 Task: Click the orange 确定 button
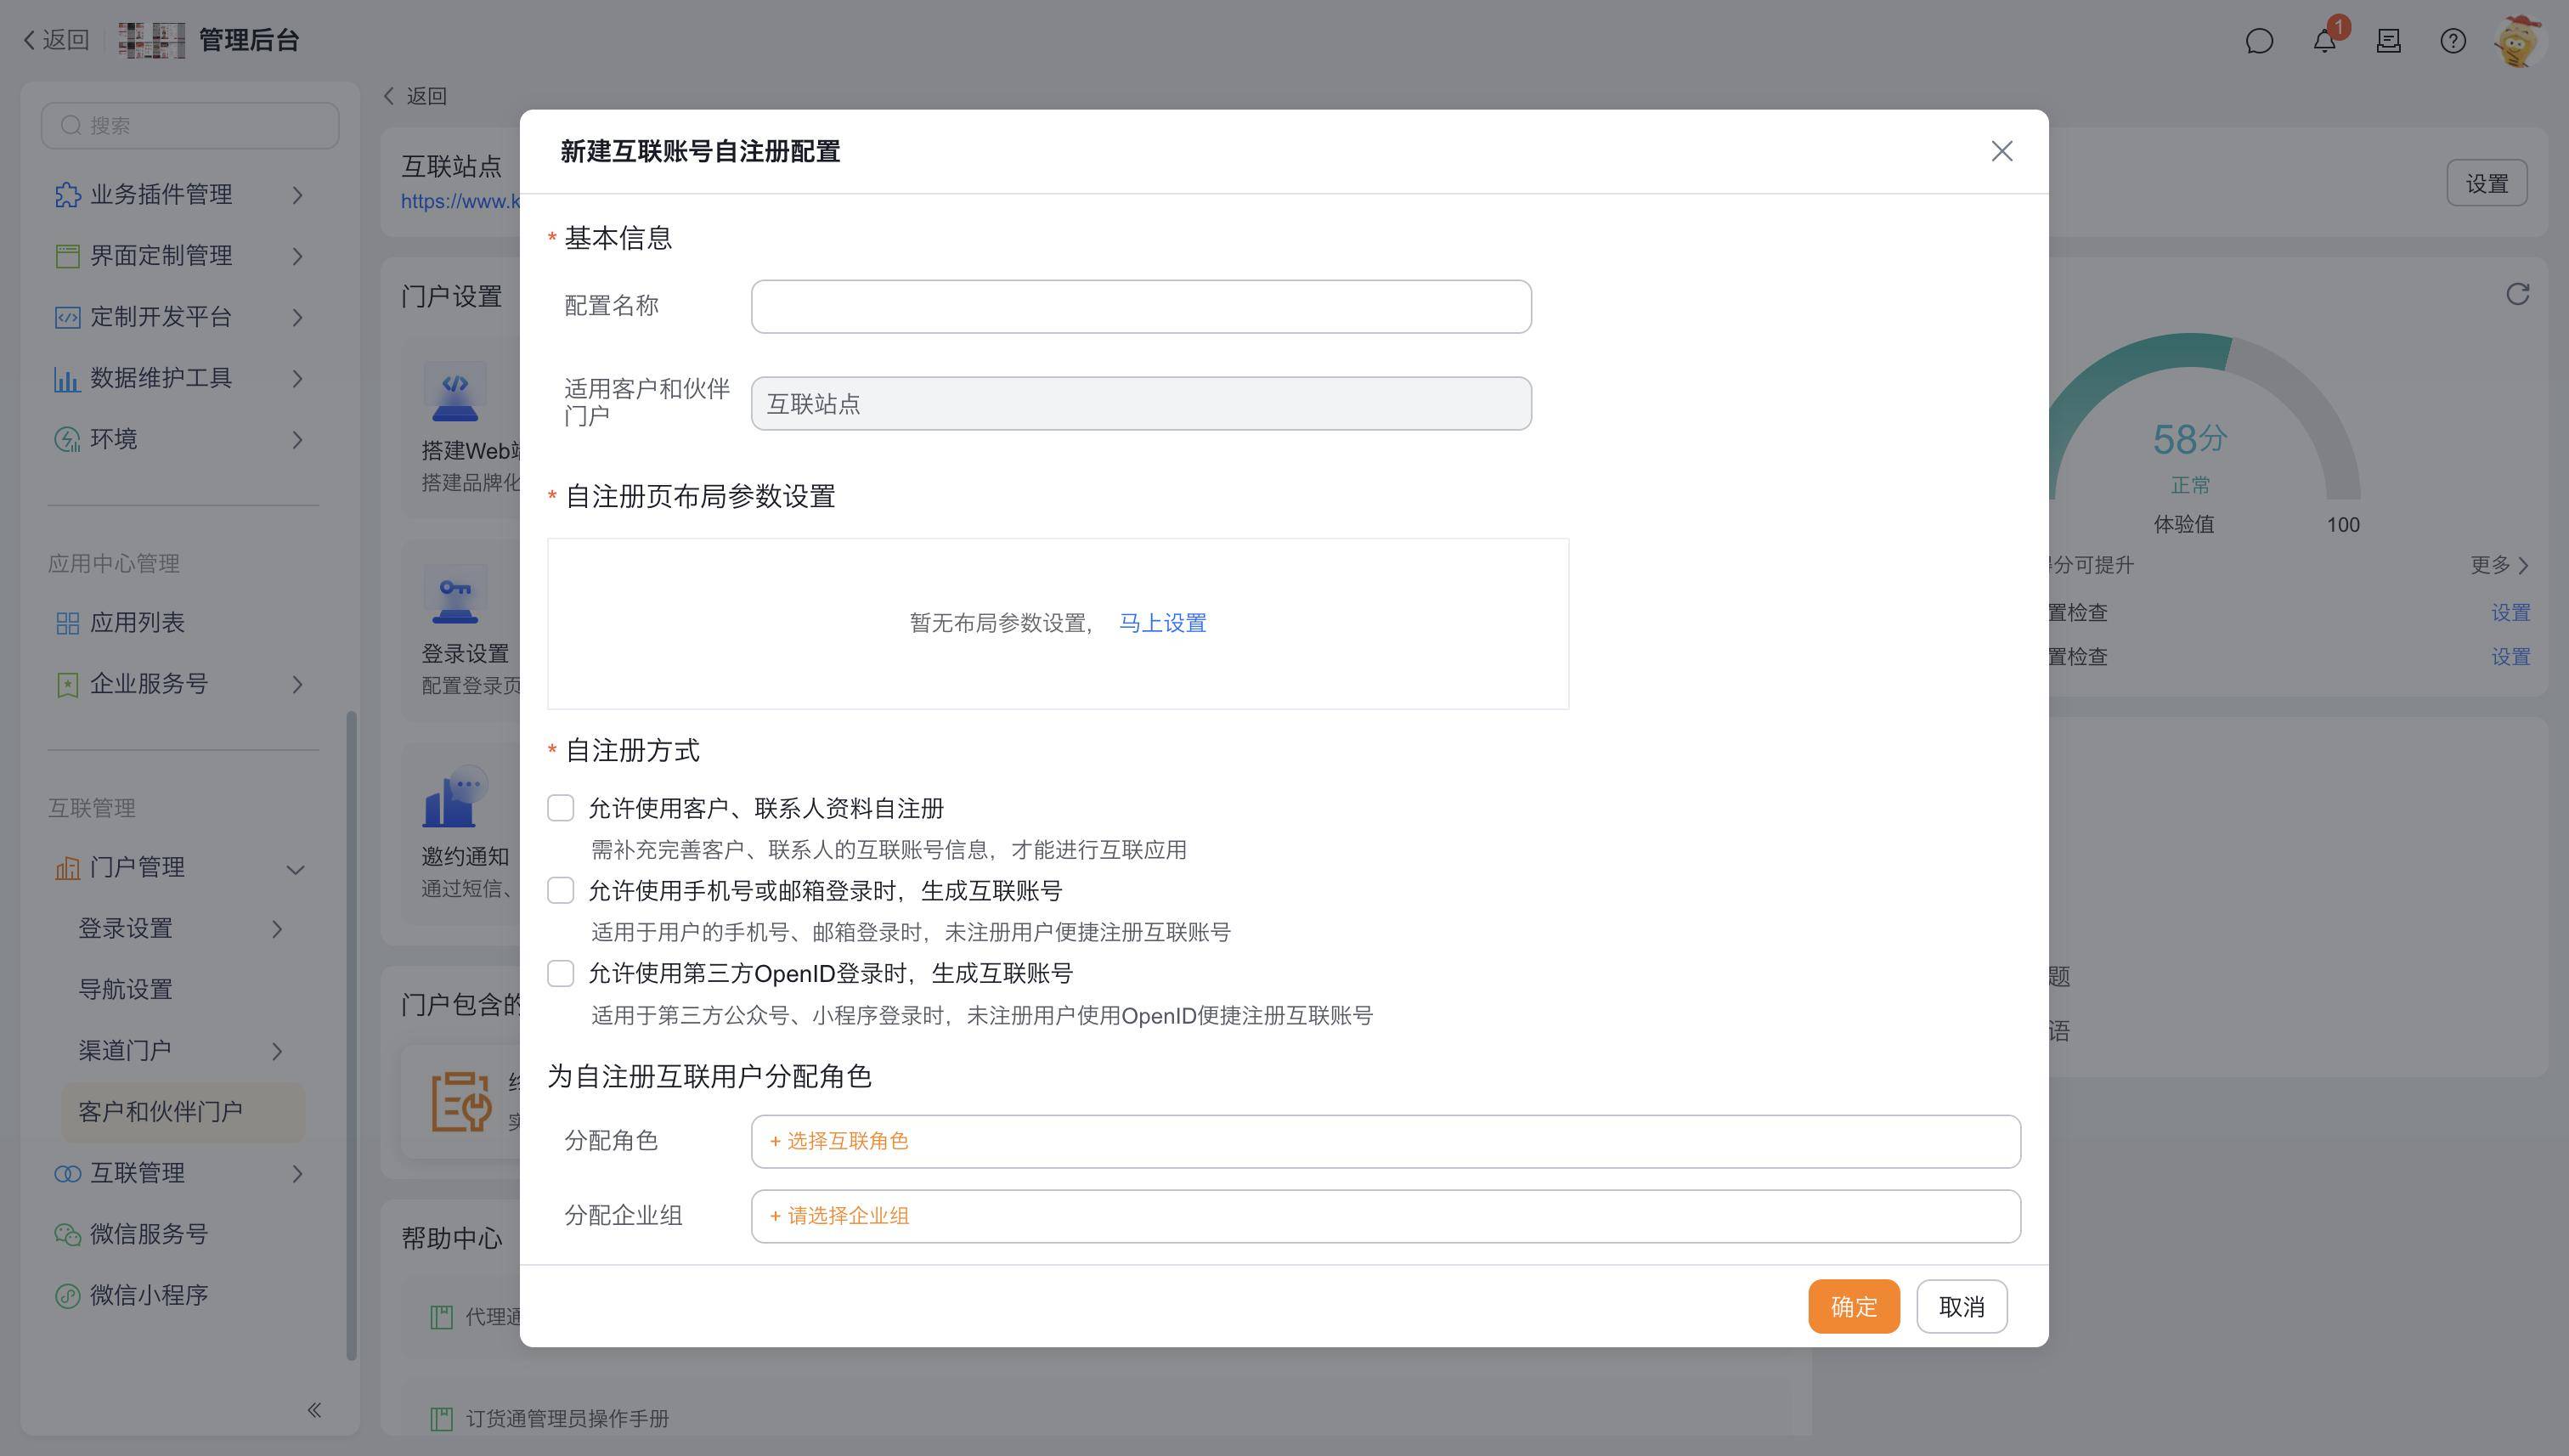(x=1853, y=1306)
